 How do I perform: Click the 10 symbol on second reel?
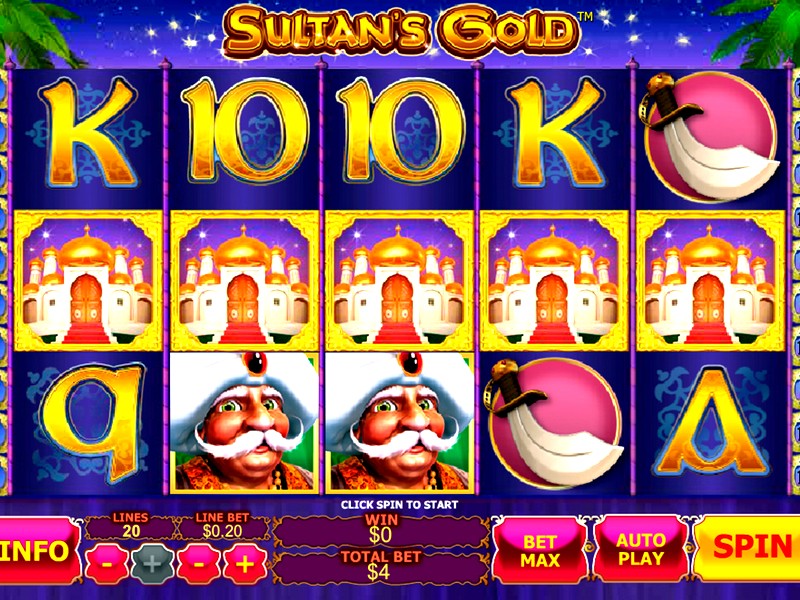(x=245, y=132)
